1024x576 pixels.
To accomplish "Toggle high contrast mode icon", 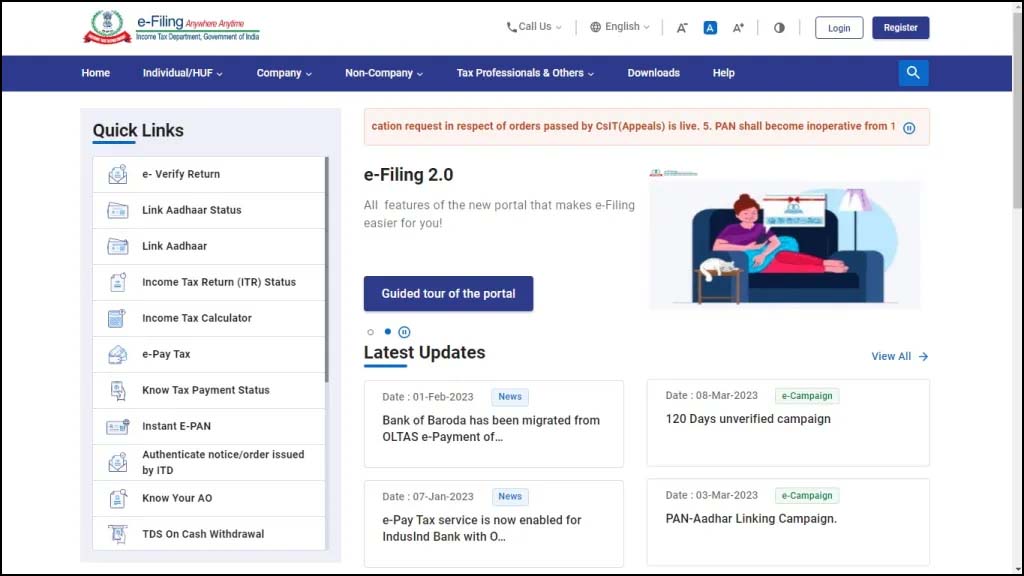I will pos(779,28).
